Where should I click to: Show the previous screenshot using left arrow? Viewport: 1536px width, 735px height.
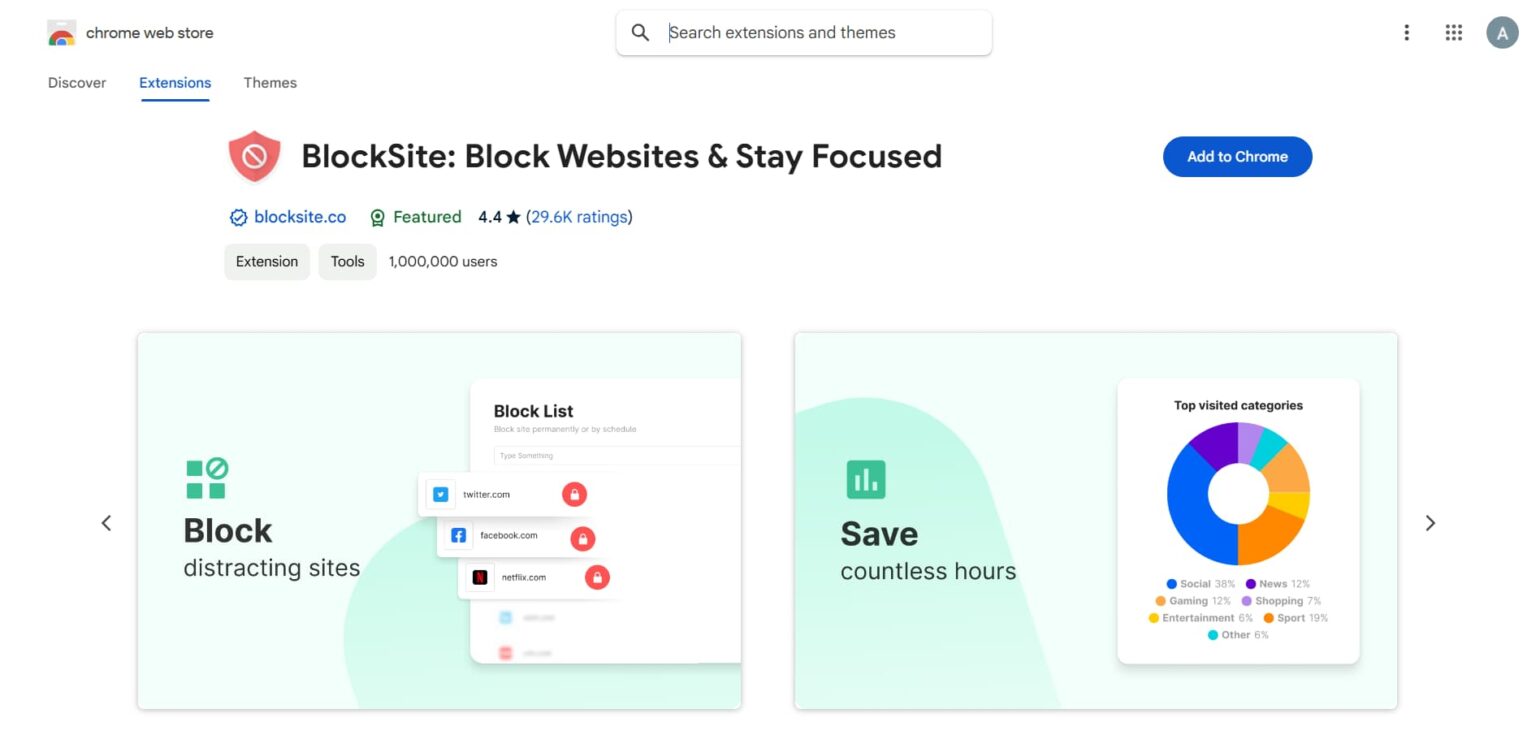(x=106, y=523)
